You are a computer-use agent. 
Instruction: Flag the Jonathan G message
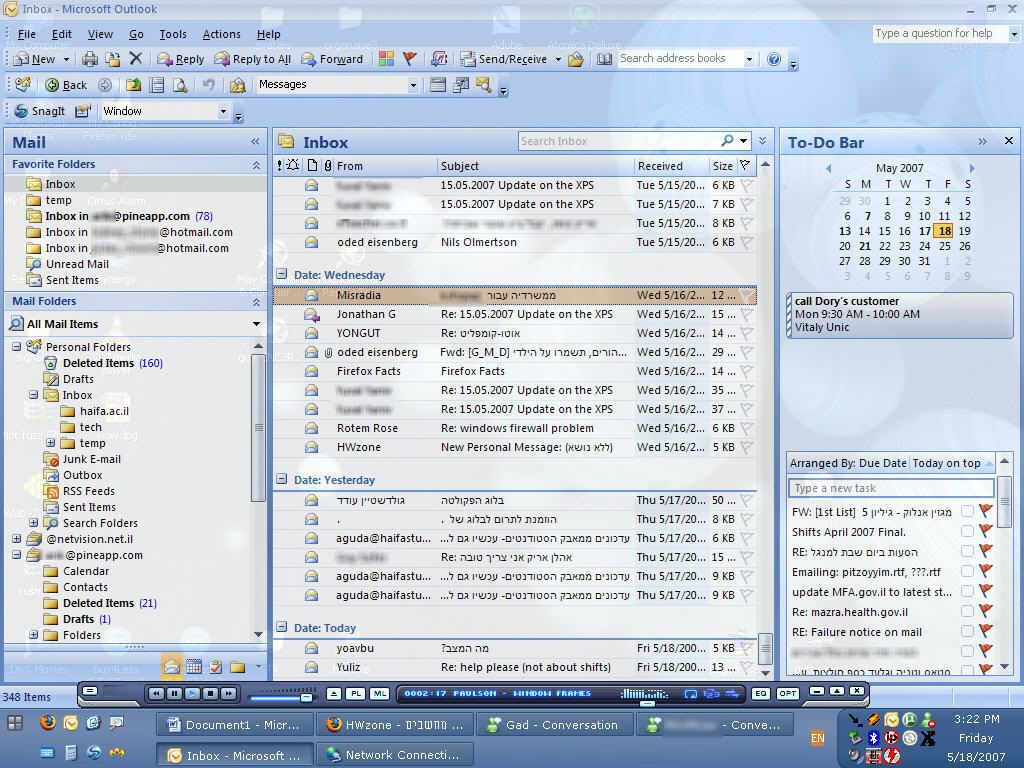pyautogui.click(x=746, y=315)
